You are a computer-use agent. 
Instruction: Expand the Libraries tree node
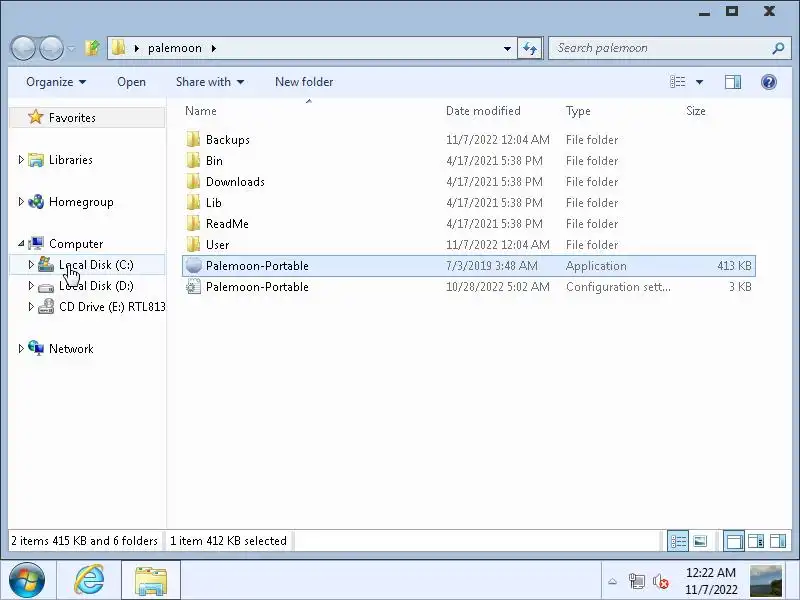(x=21, y=160)
